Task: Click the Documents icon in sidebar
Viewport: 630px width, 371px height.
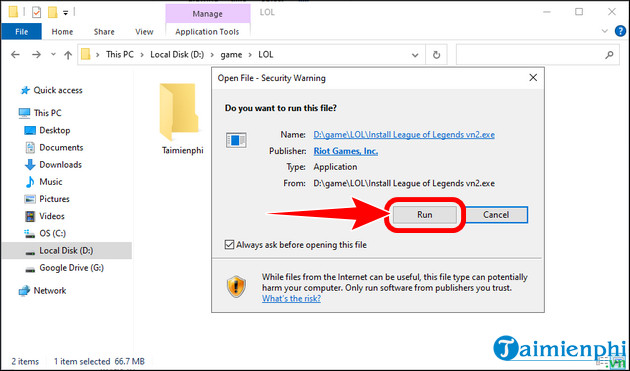Action: click(30, 148)
